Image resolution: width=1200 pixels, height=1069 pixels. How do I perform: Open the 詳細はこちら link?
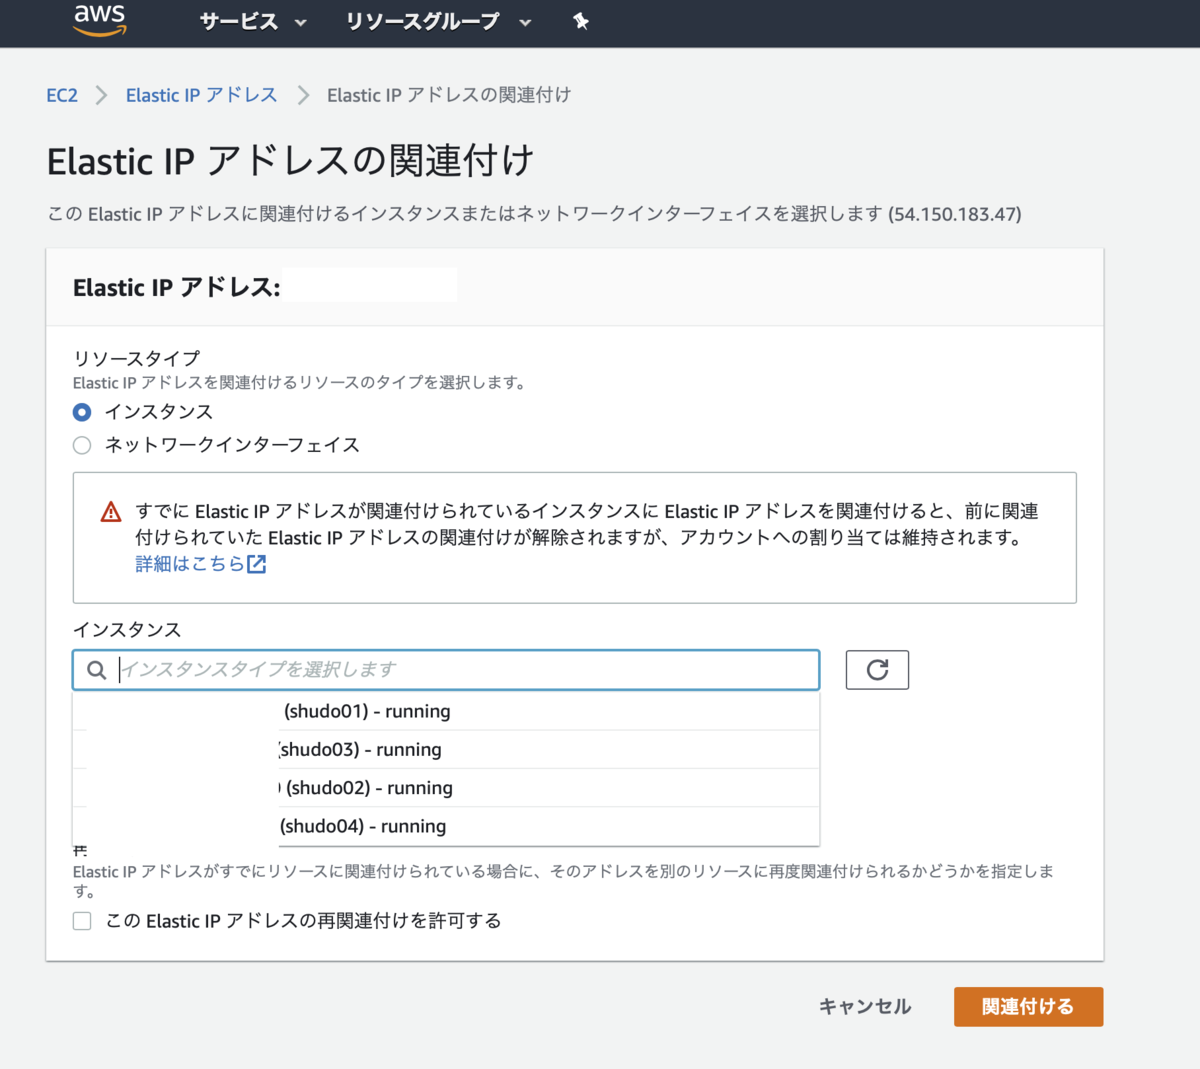pos(190,564)
